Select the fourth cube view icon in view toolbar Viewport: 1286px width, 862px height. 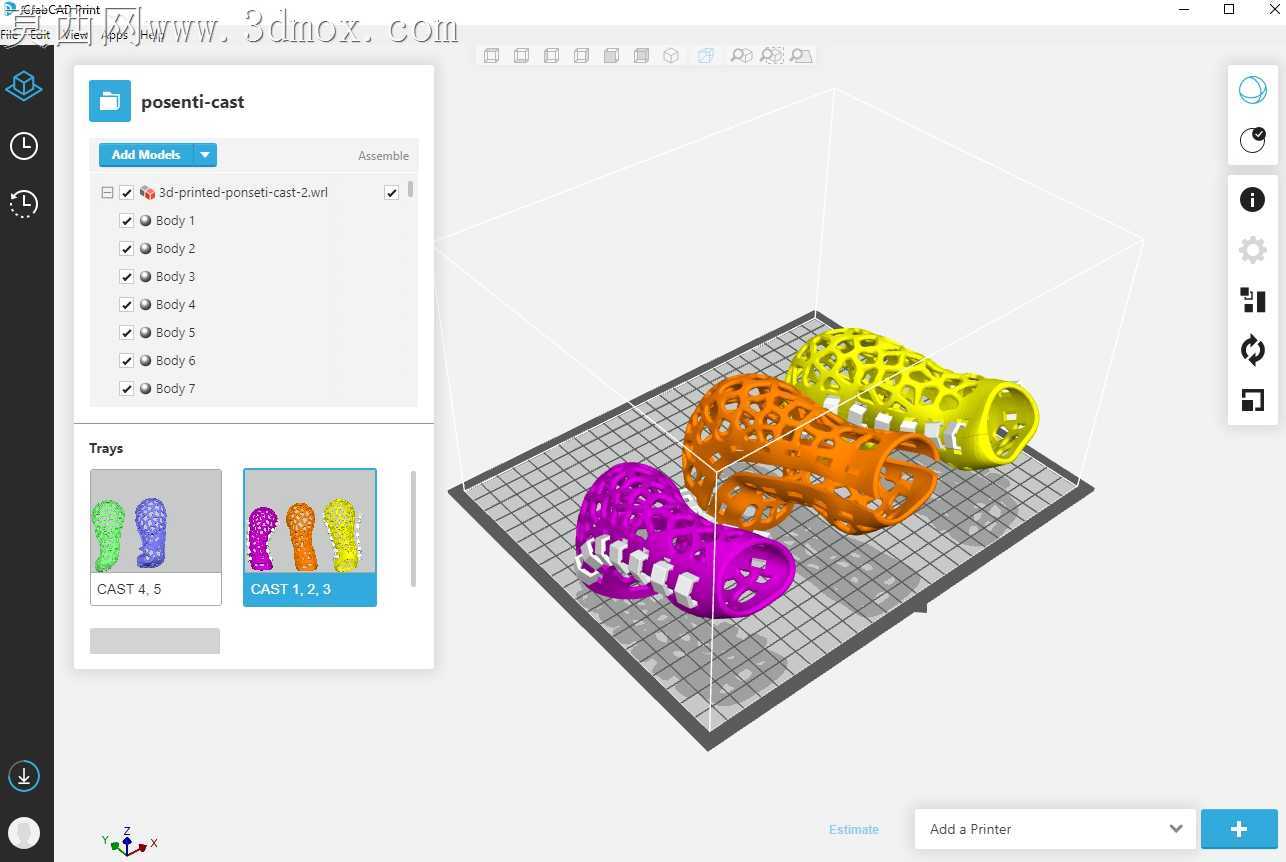pos(581,56)
